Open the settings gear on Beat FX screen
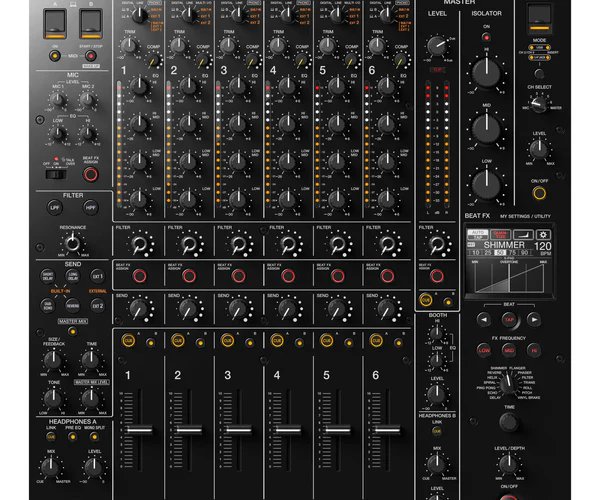 click(543, 234)
